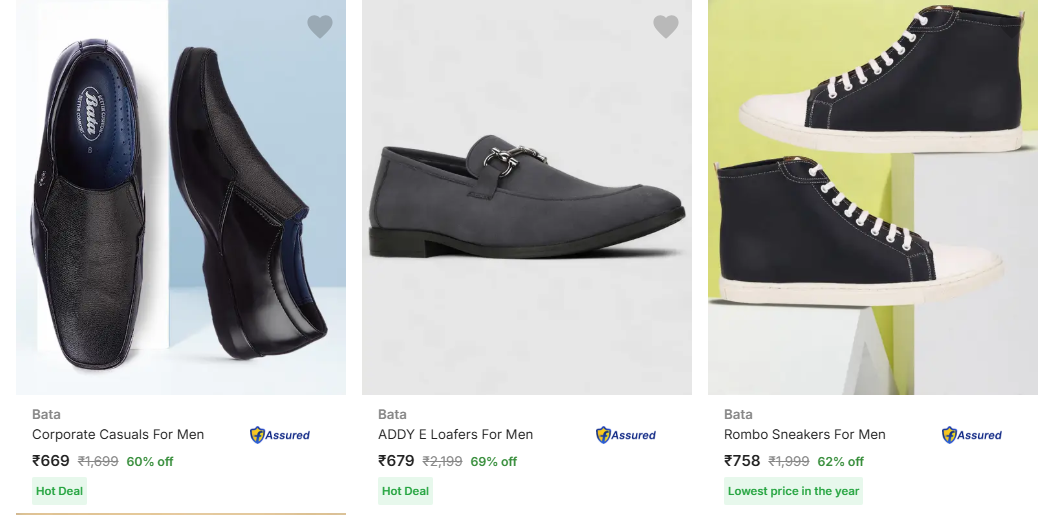Click Assured badge on Corporate Casuals
1045x515 pixels.
[280, 435]
